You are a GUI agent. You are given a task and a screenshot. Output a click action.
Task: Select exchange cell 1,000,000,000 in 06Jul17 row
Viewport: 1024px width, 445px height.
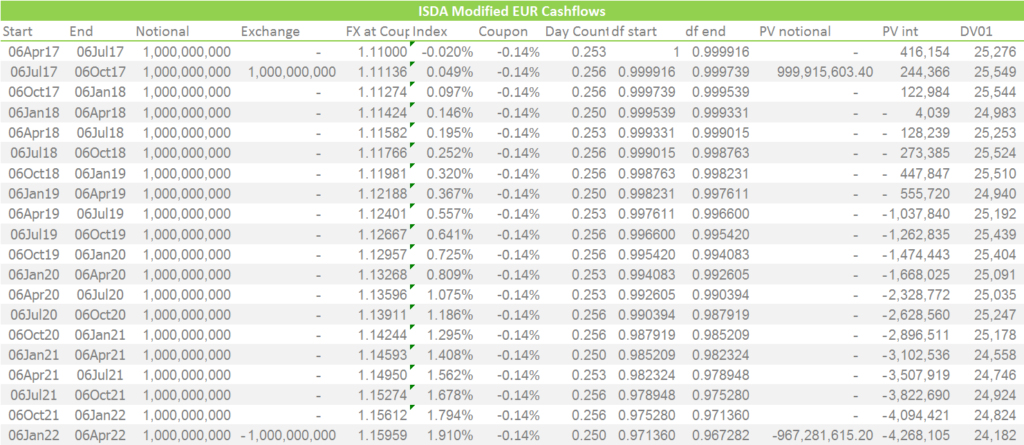pos(292,72)
